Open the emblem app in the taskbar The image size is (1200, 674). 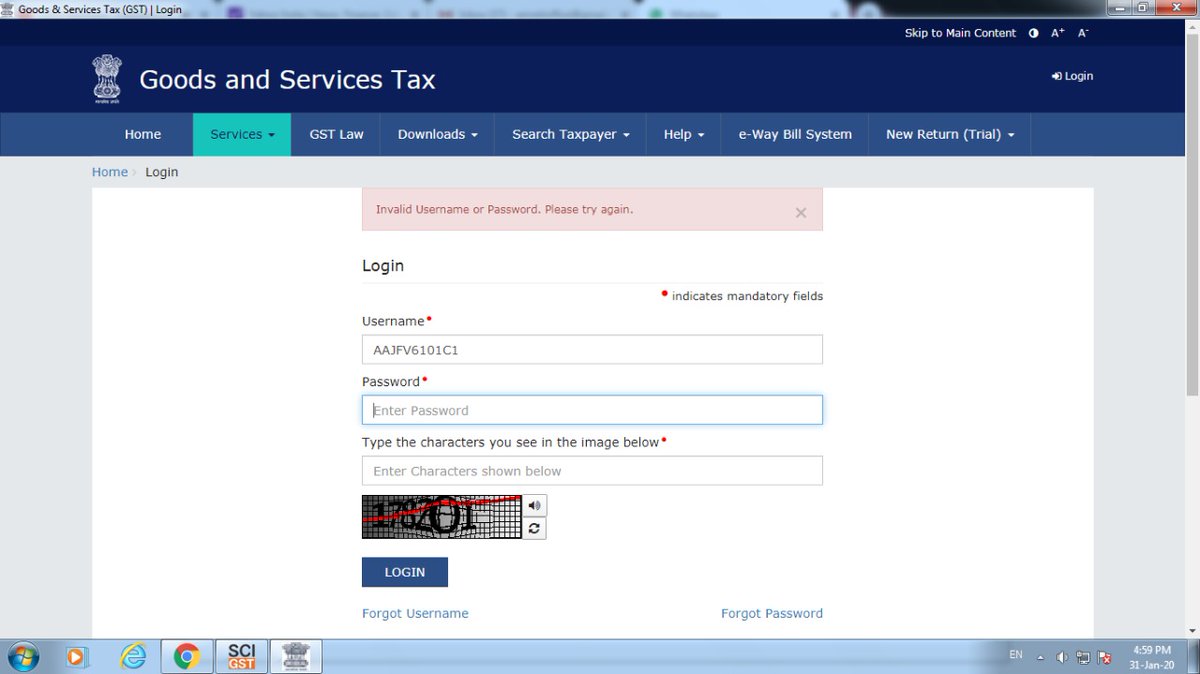click(x=296, y=657)
